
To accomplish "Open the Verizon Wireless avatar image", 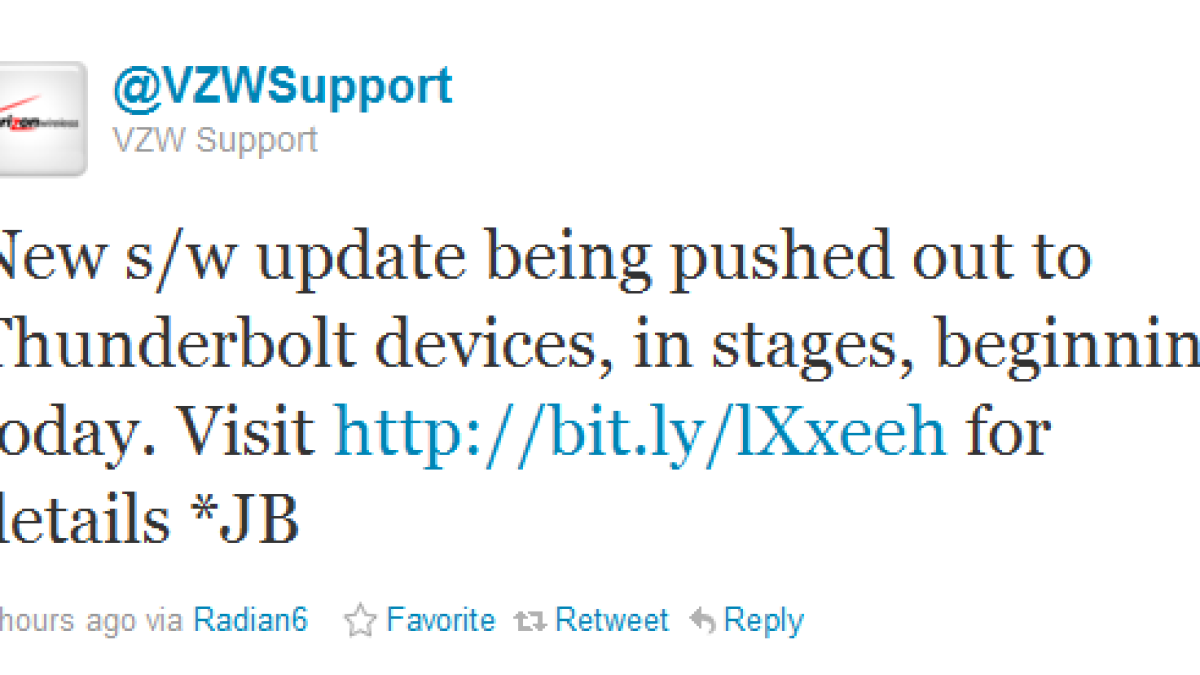I will click(40, 119).
